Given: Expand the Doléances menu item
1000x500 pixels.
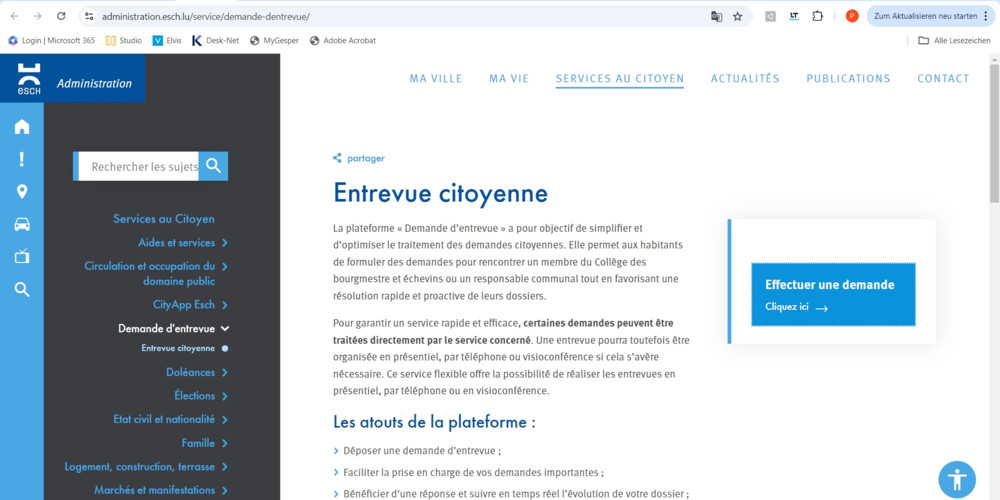Looking at the screenshot, I should [225, 373].
